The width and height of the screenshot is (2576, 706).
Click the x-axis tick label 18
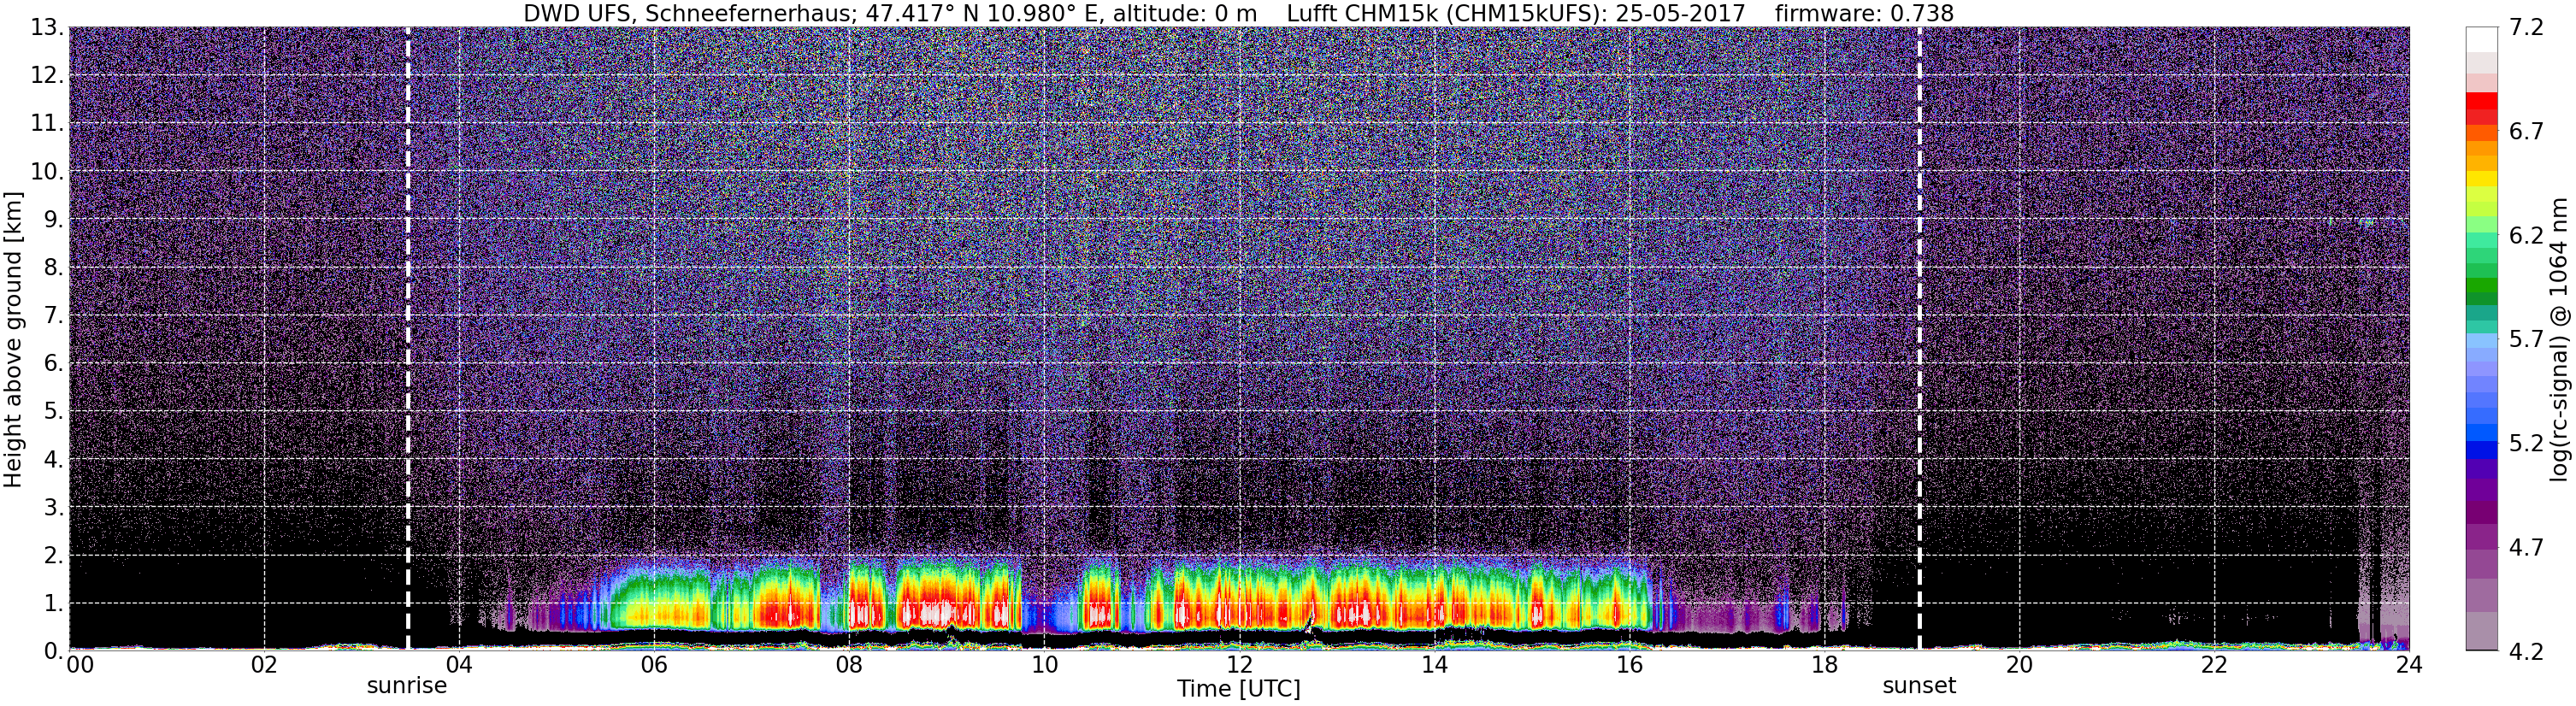click(1824, 665)
